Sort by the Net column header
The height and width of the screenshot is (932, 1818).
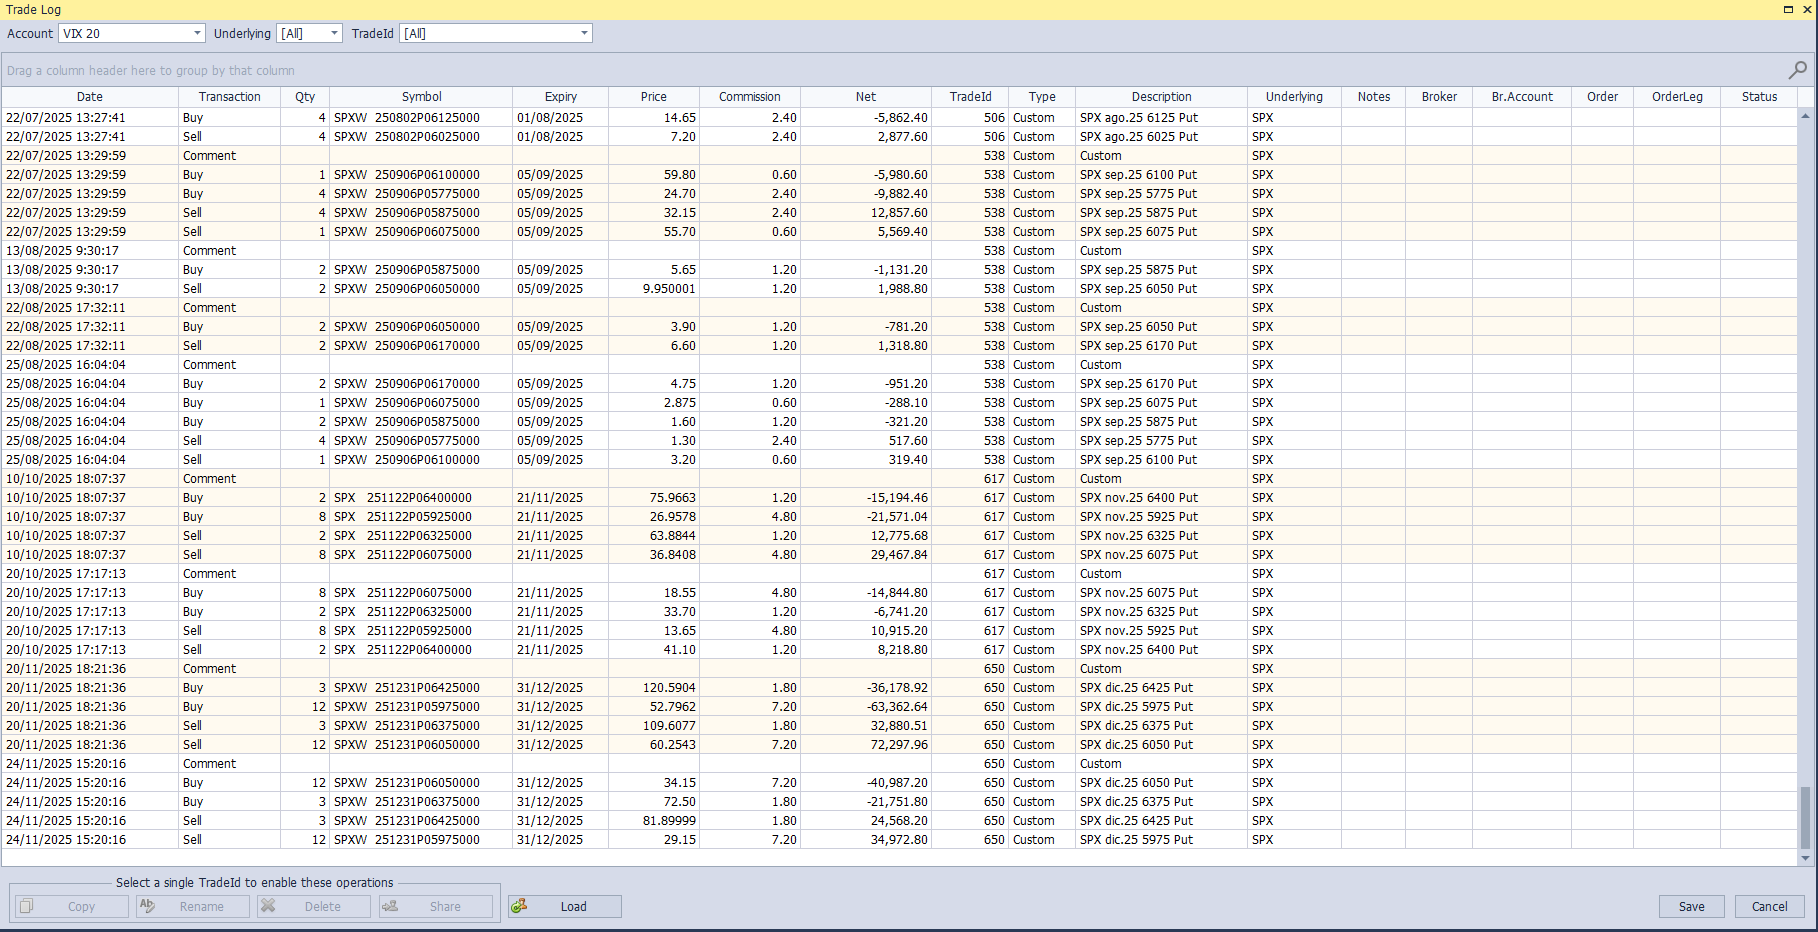click(x=865, y=97)
